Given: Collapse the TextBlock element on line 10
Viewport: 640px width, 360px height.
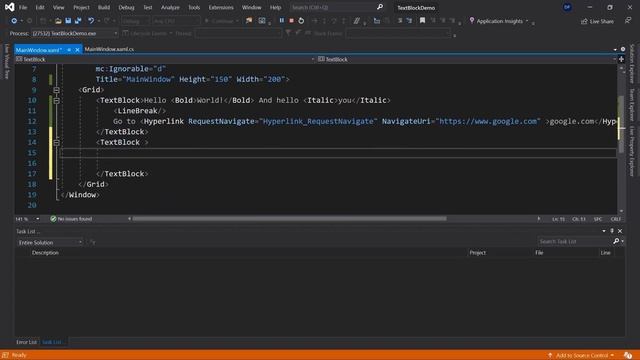Looking at the screenshot, I should pyautogui.click(x=56, y=100).
